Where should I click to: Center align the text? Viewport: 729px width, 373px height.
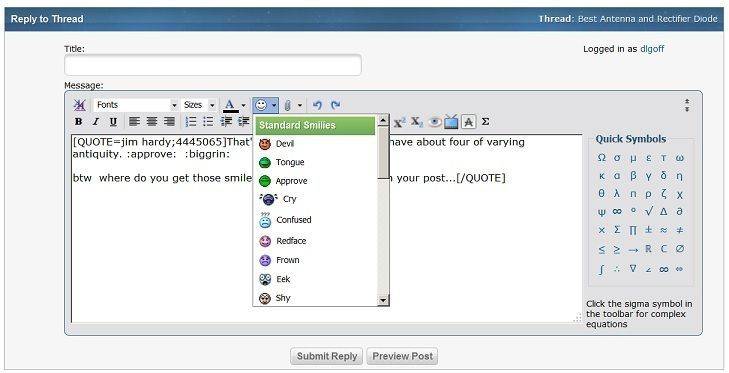(x=152, y=122)
